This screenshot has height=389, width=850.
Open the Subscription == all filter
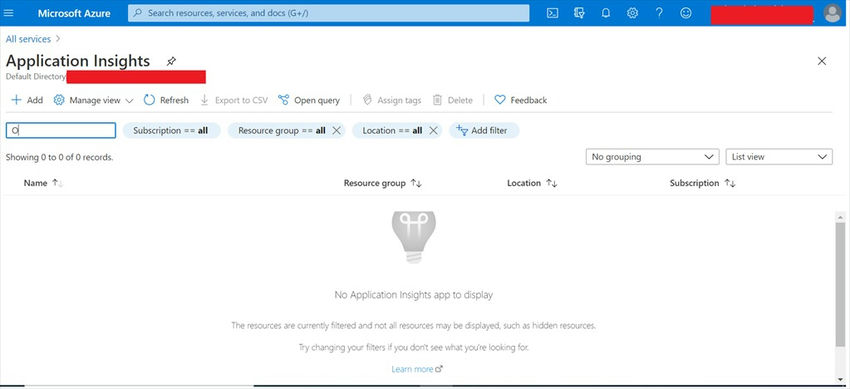(171, 131)
